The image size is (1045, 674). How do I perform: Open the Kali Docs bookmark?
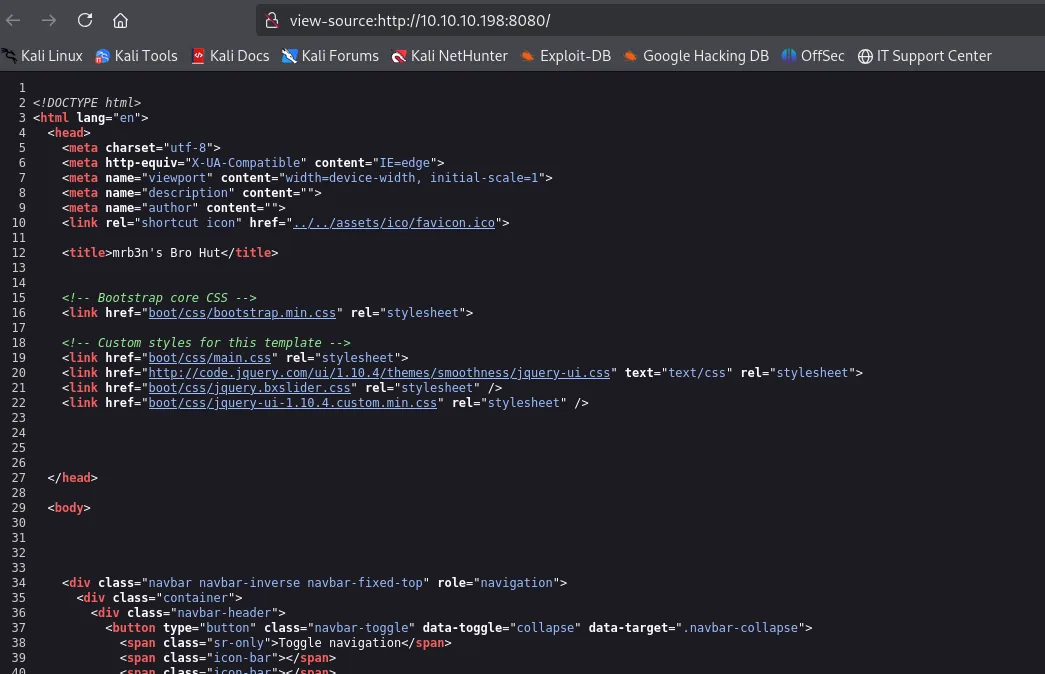tap(231, 56)
